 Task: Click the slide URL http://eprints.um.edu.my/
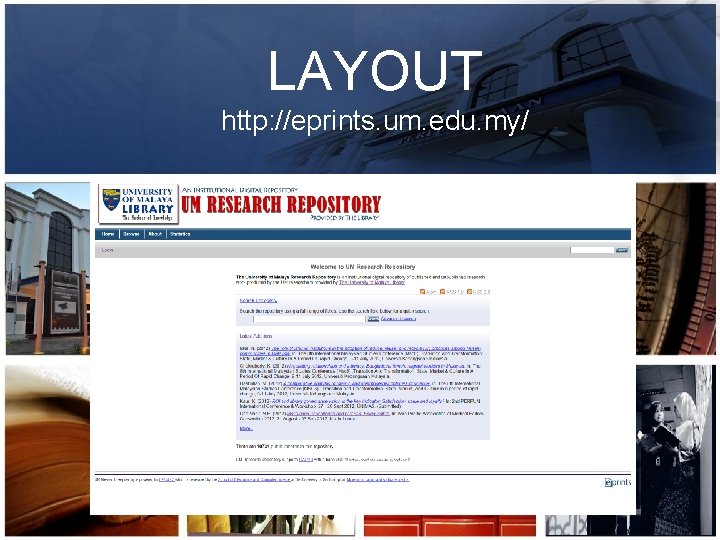point(375,121)
